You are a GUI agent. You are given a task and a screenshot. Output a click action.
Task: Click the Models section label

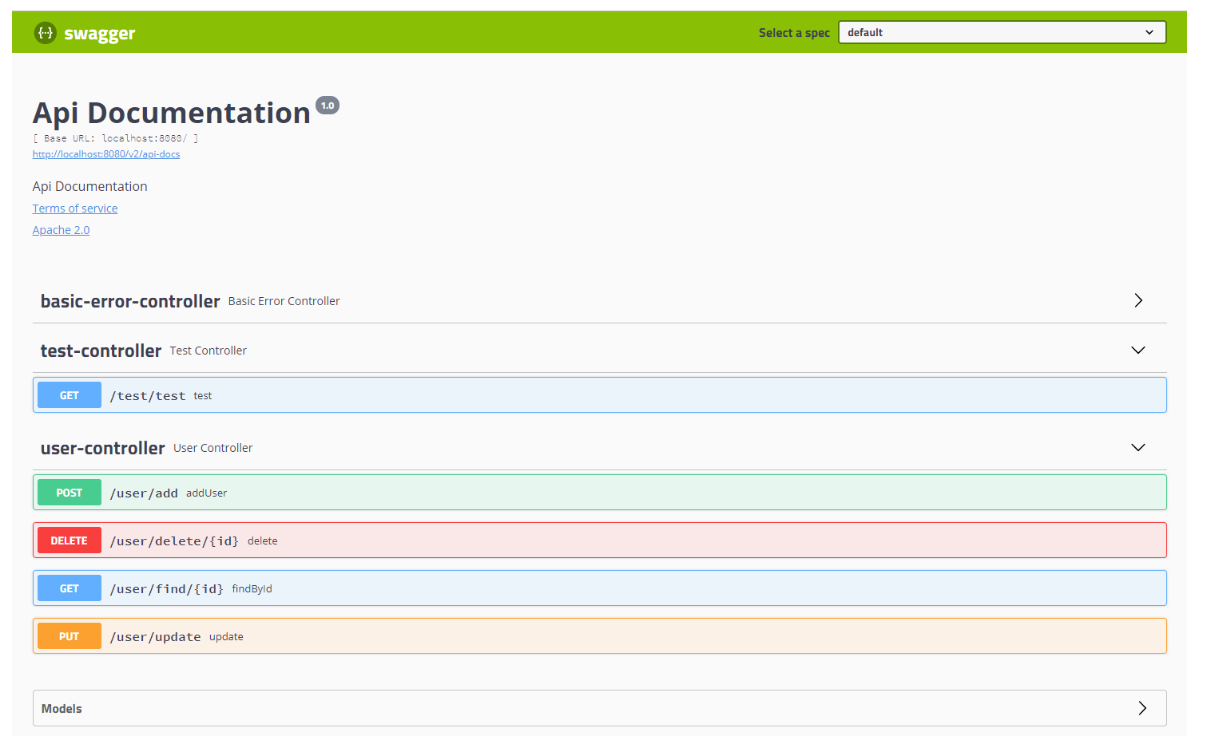point(62,709)
